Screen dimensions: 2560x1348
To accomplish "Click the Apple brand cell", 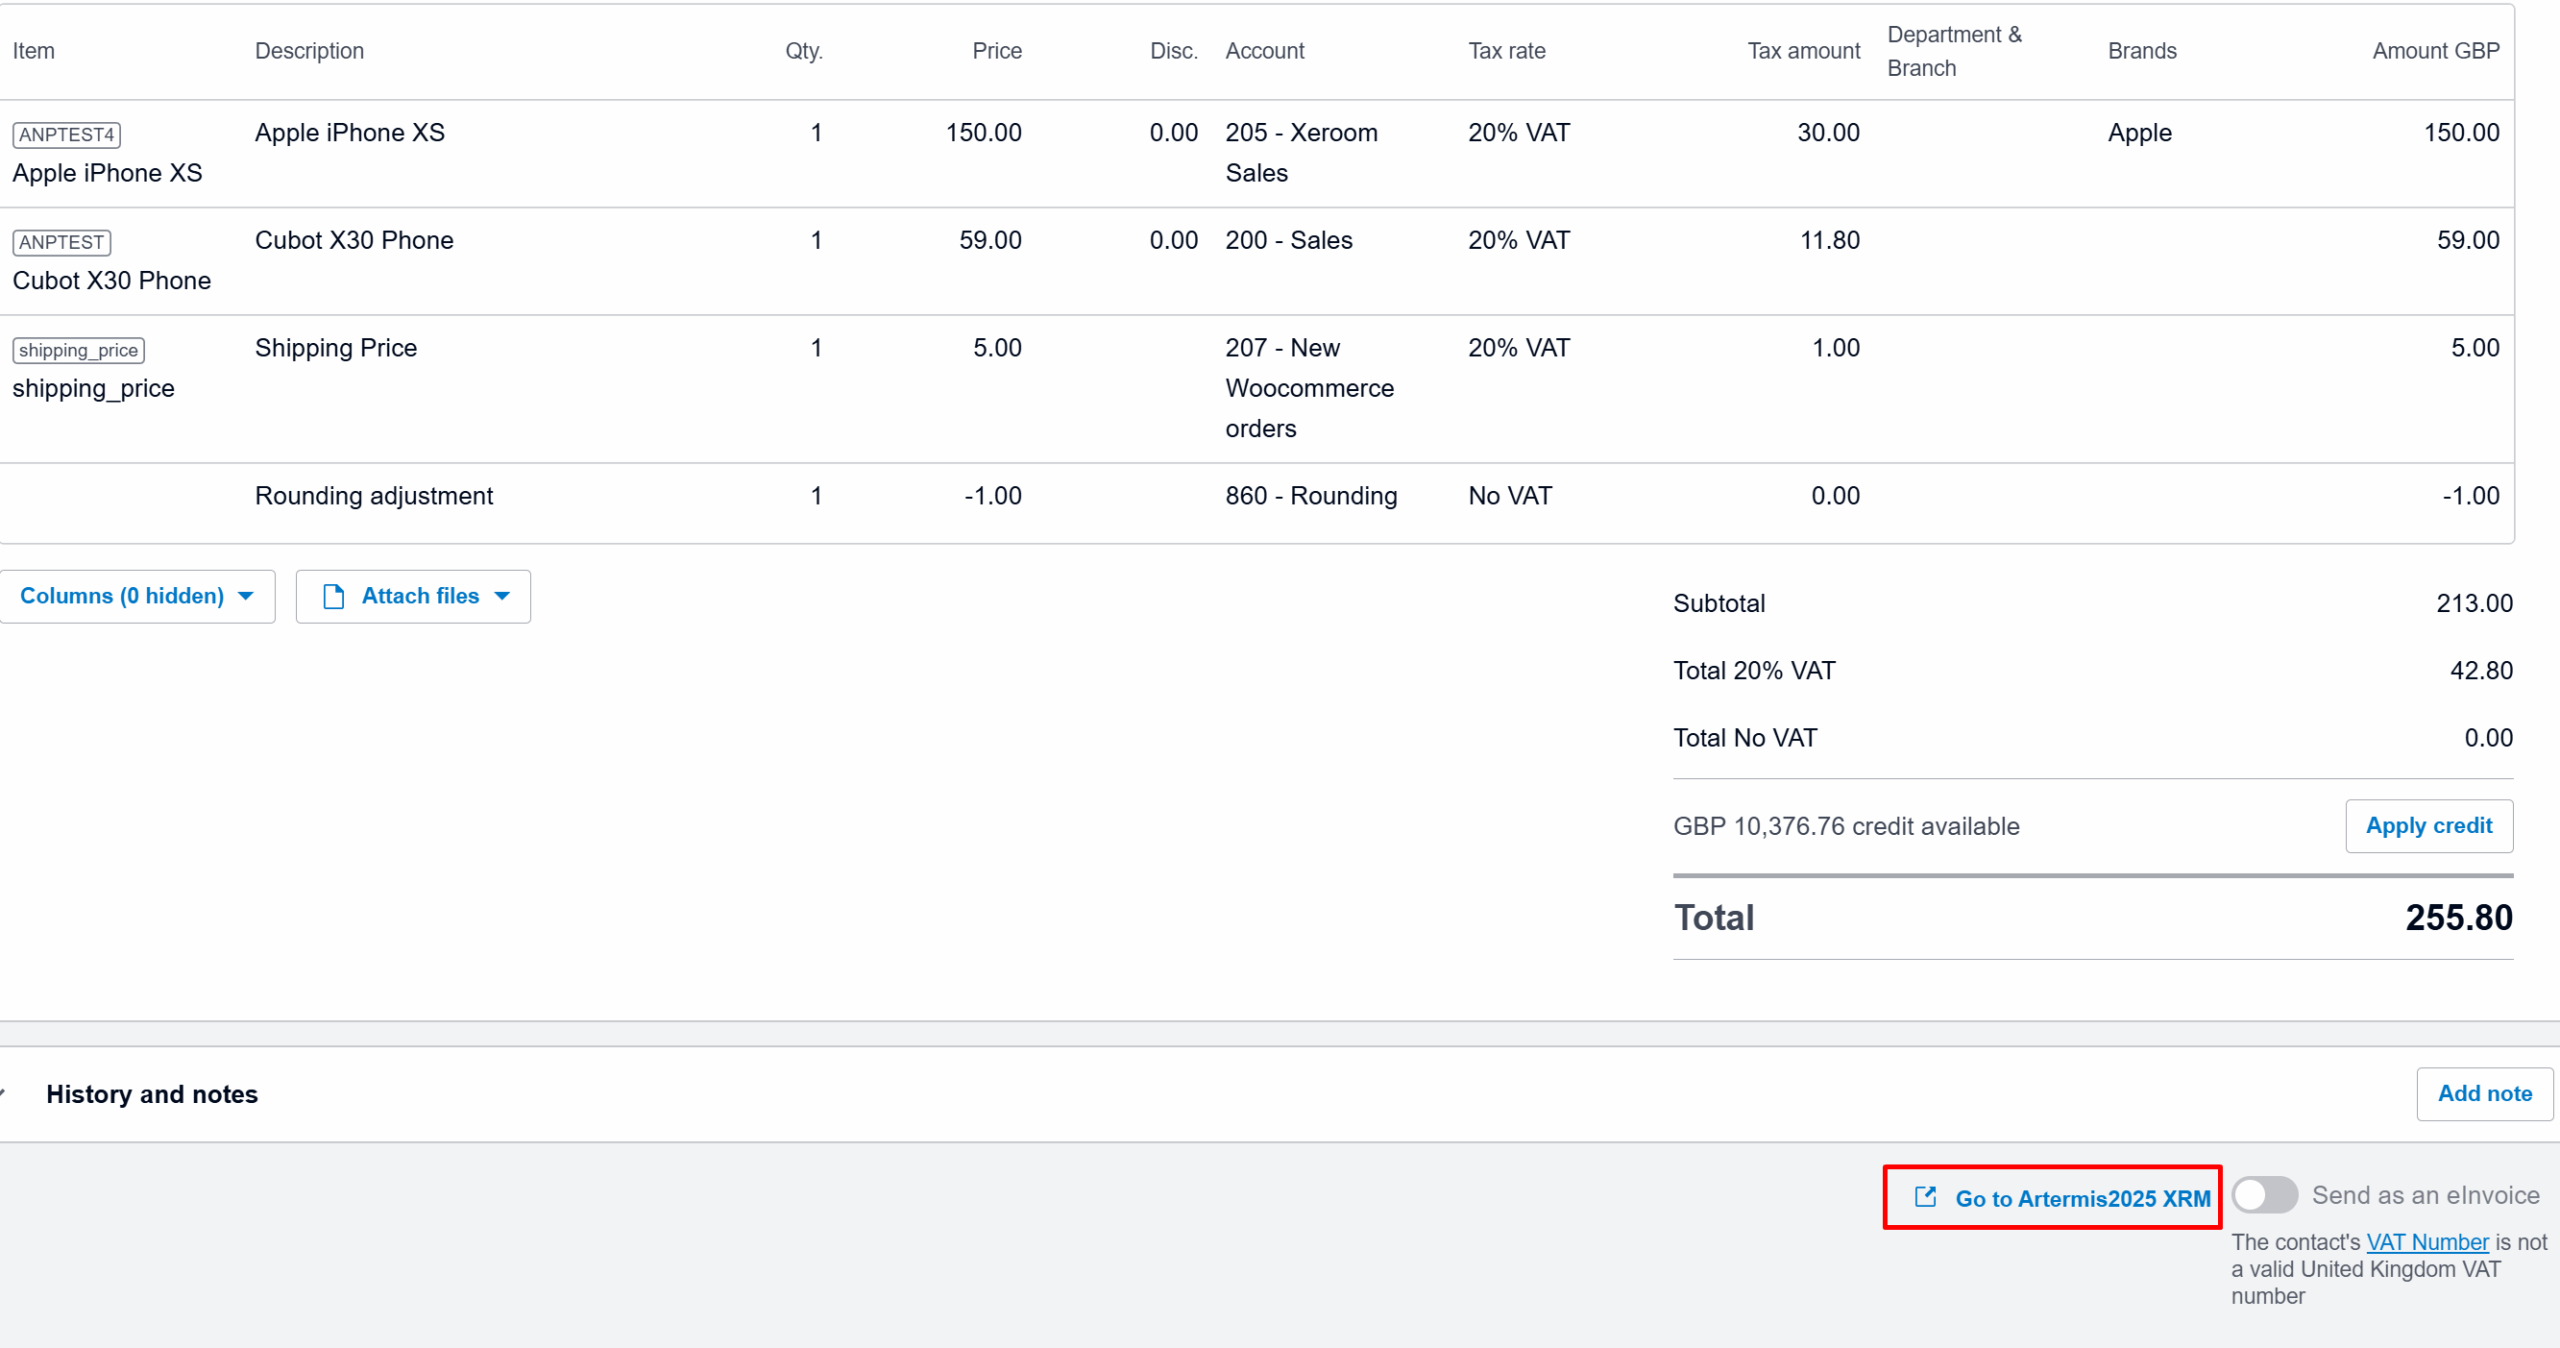I will point(2139,133).
